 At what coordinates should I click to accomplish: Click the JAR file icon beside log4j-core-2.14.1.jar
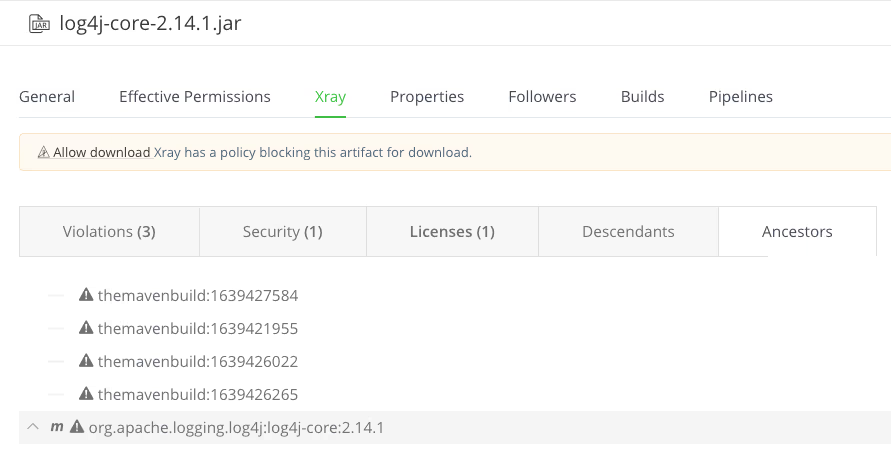pos(39,23)
